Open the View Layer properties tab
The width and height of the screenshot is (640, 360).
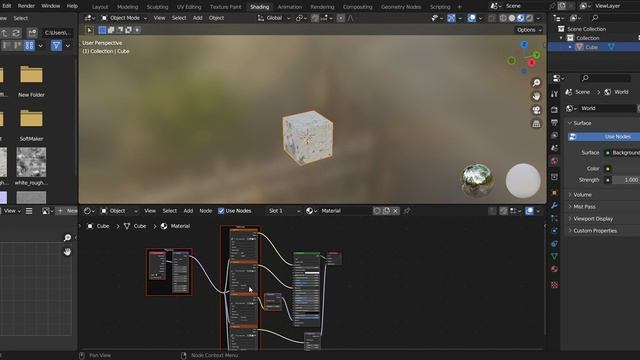pyautogui.click(x=554, y=135)
